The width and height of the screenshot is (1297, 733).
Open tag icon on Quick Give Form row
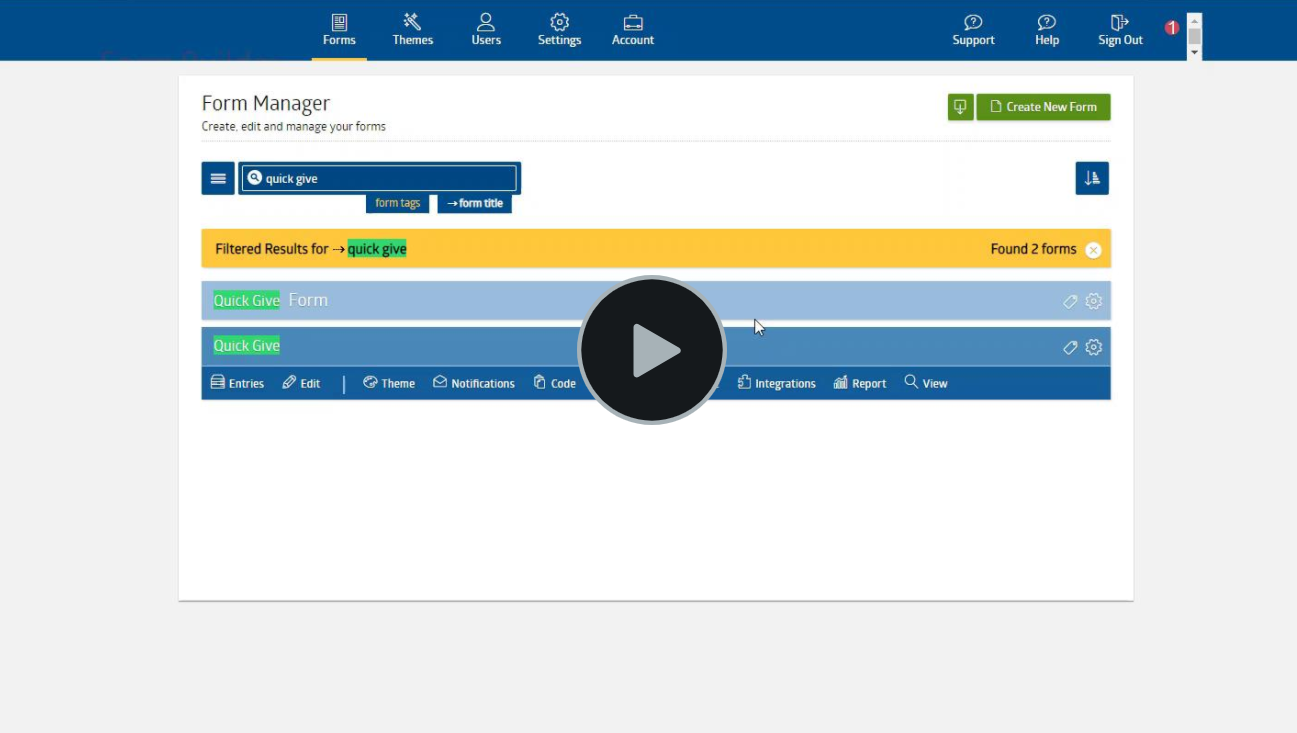coord(1070,301)
